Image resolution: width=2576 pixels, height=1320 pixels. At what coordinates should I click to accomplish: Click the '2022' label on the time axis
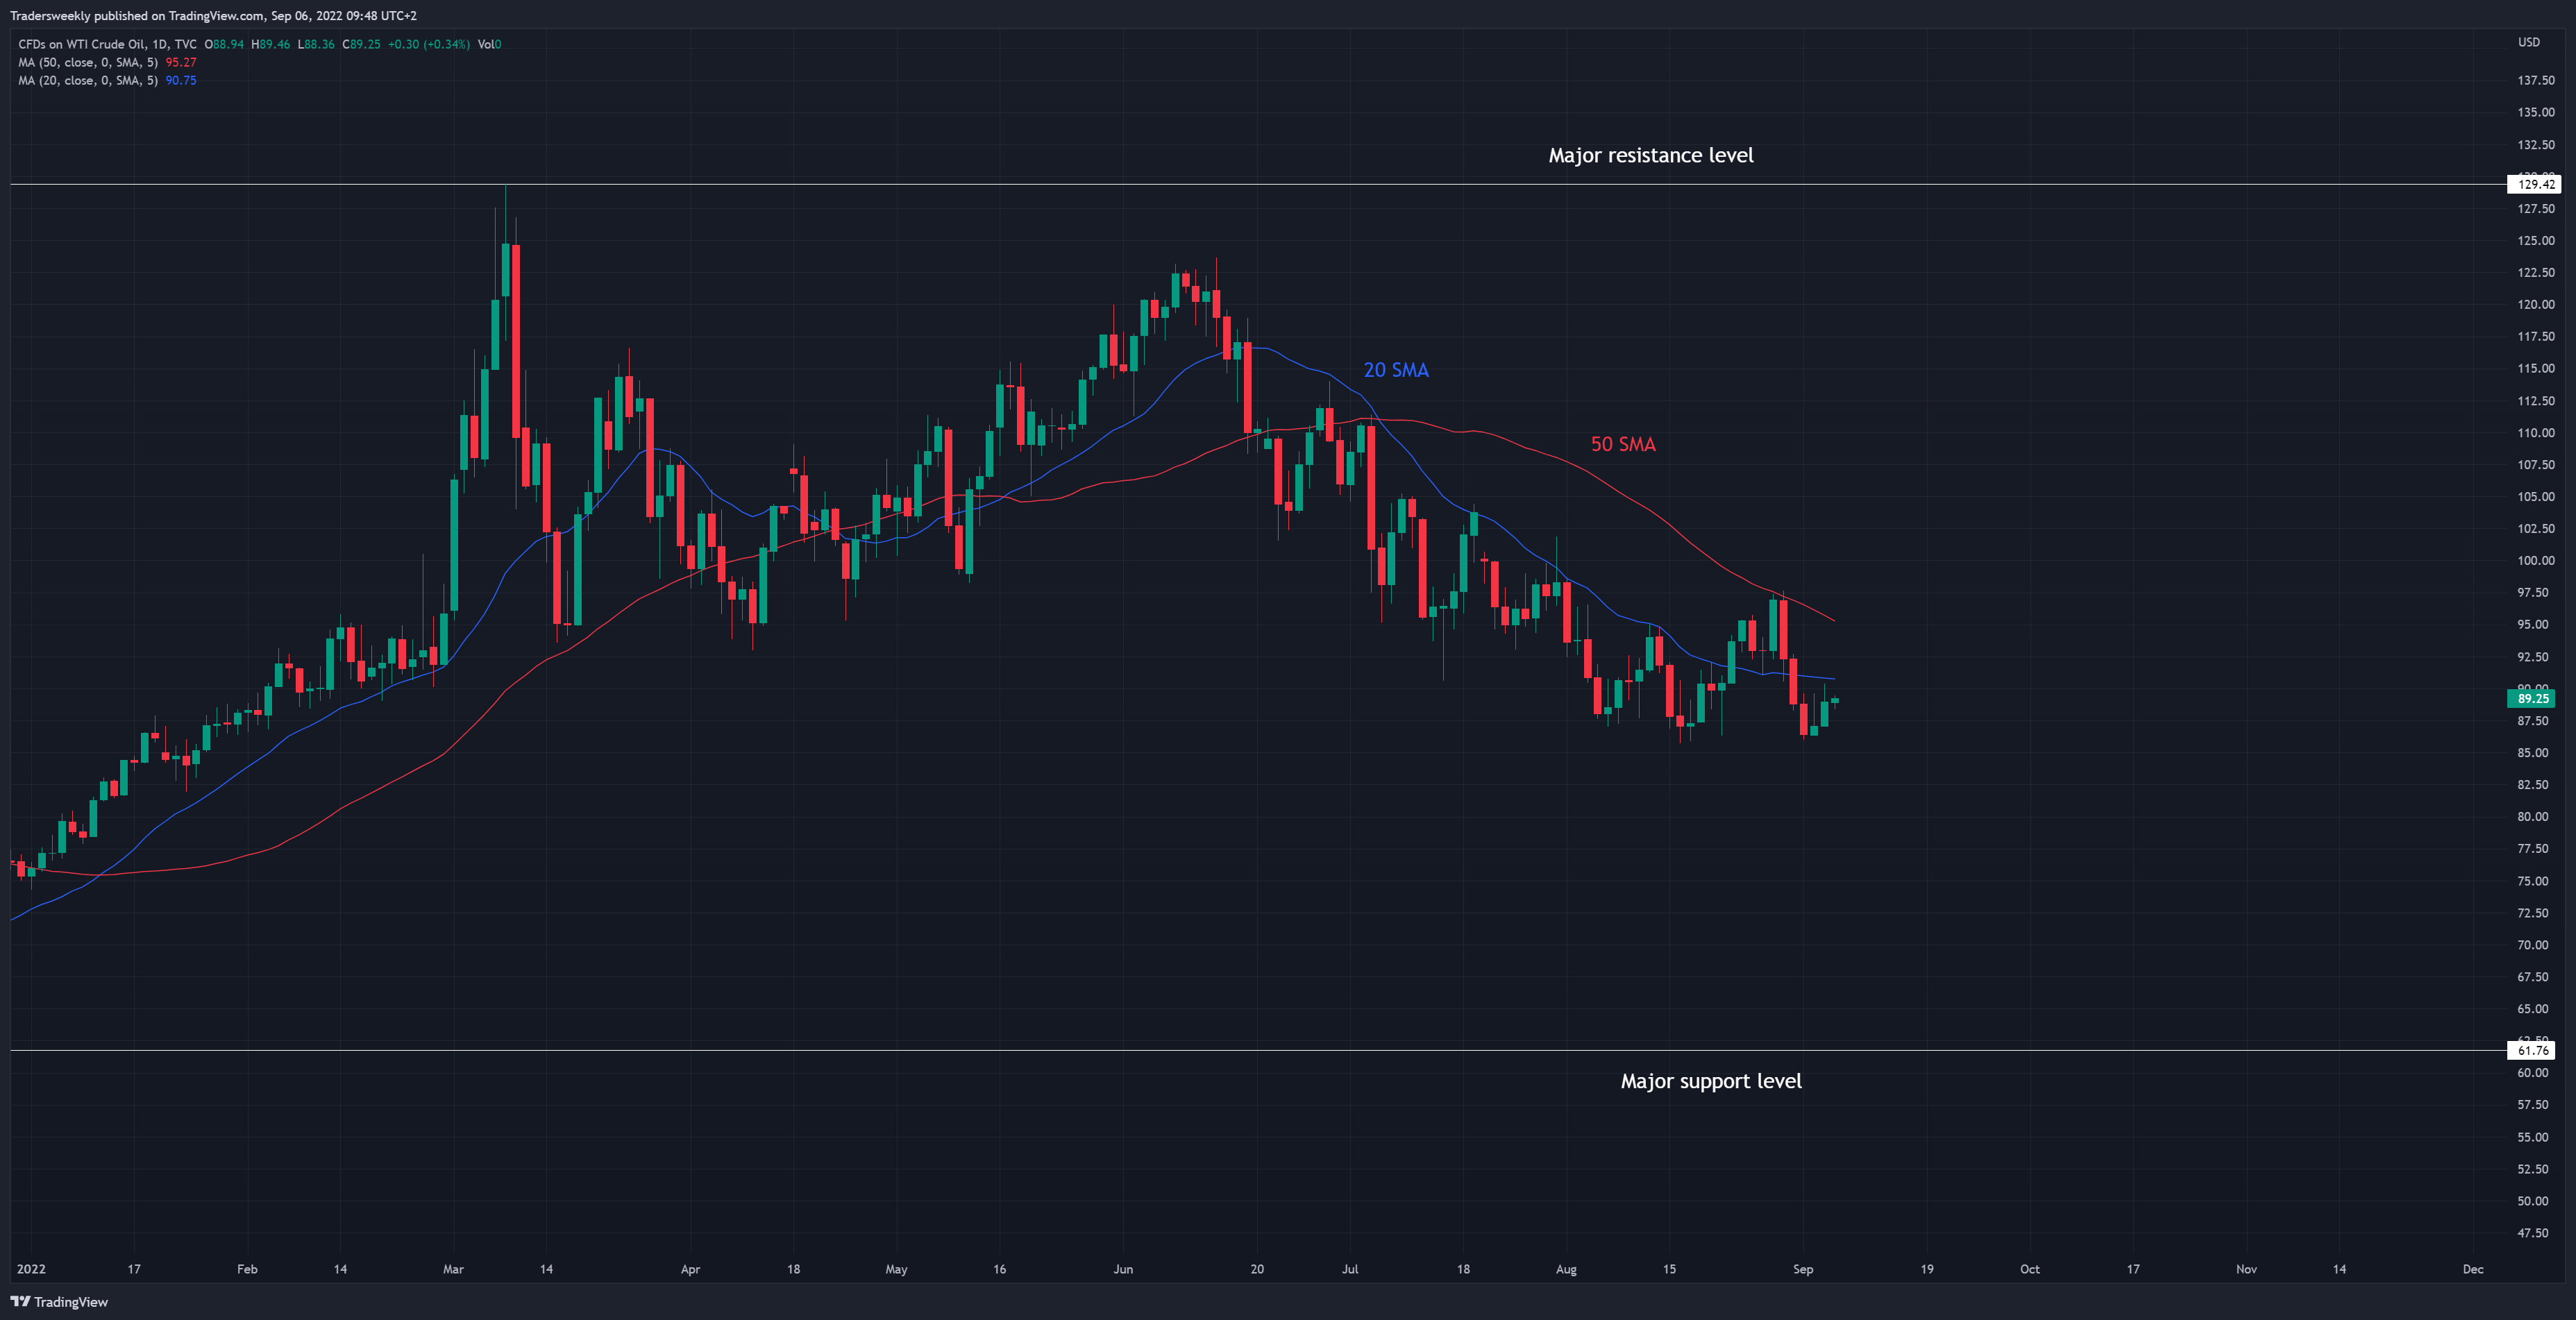31,1269
